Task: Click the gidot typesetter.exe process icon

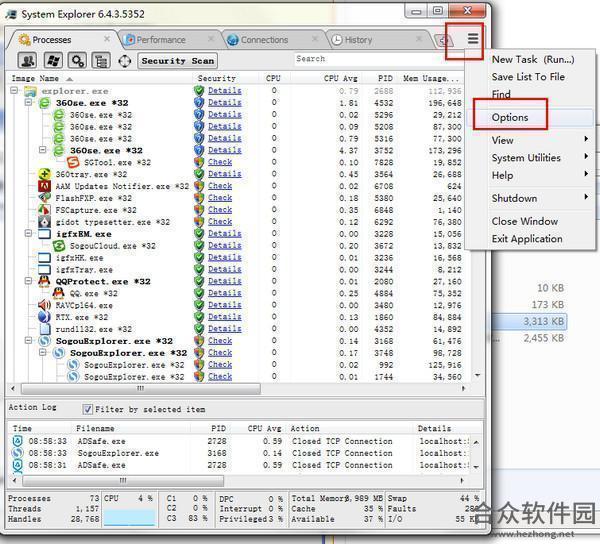Action: click(x=45, y=222)
